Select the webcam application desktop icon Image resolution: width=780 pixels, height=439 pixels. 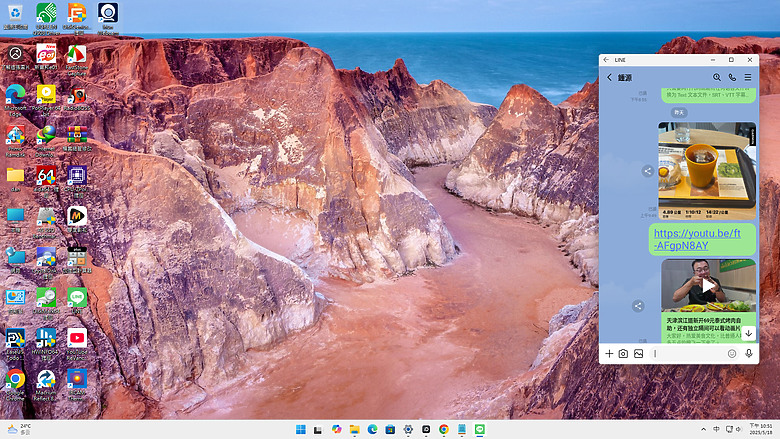(x=107, y=18)
